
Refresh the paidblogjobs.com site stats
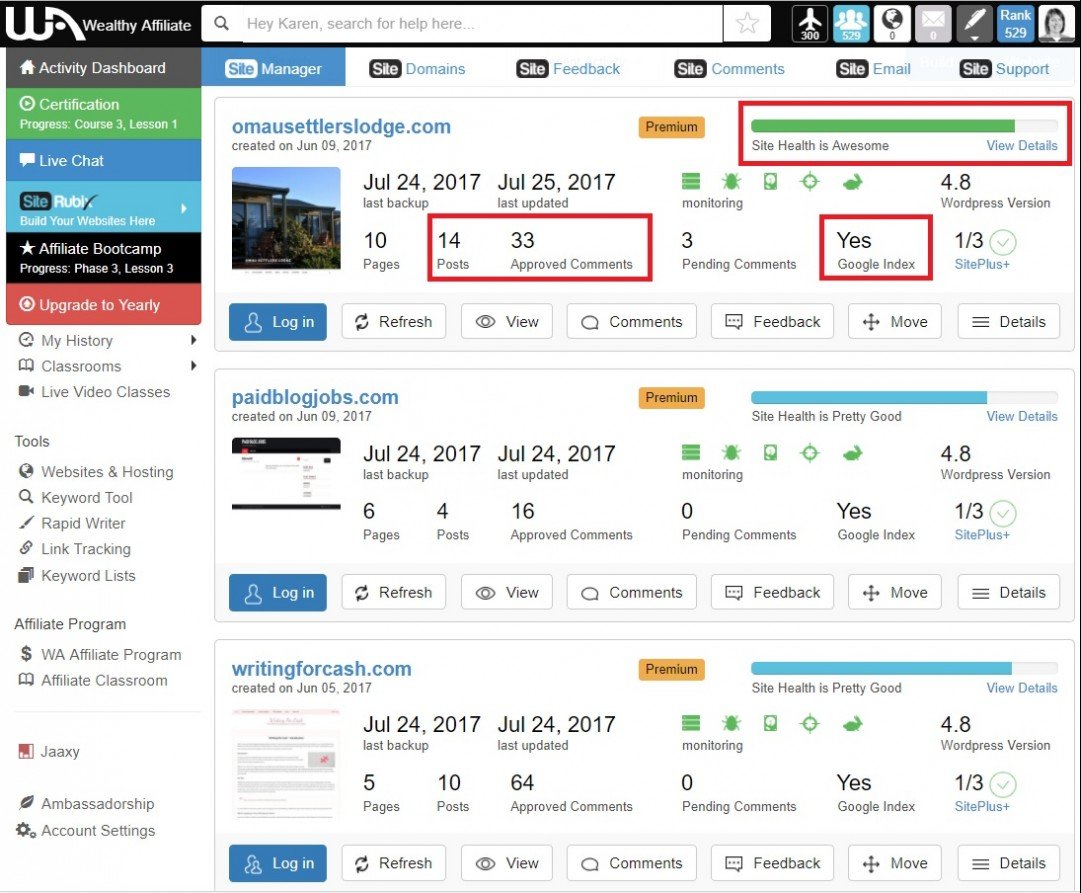(394, 592)
